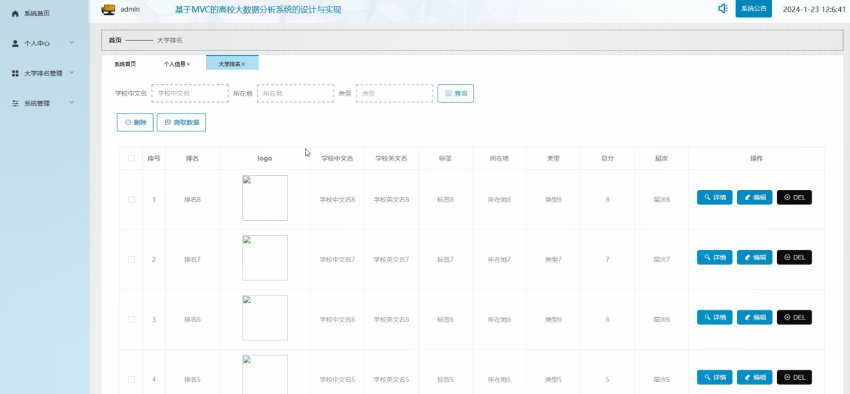Expand the 个人中心 sidebar menu
This screenshot has width=850, height=394.
tap(43, 43)
